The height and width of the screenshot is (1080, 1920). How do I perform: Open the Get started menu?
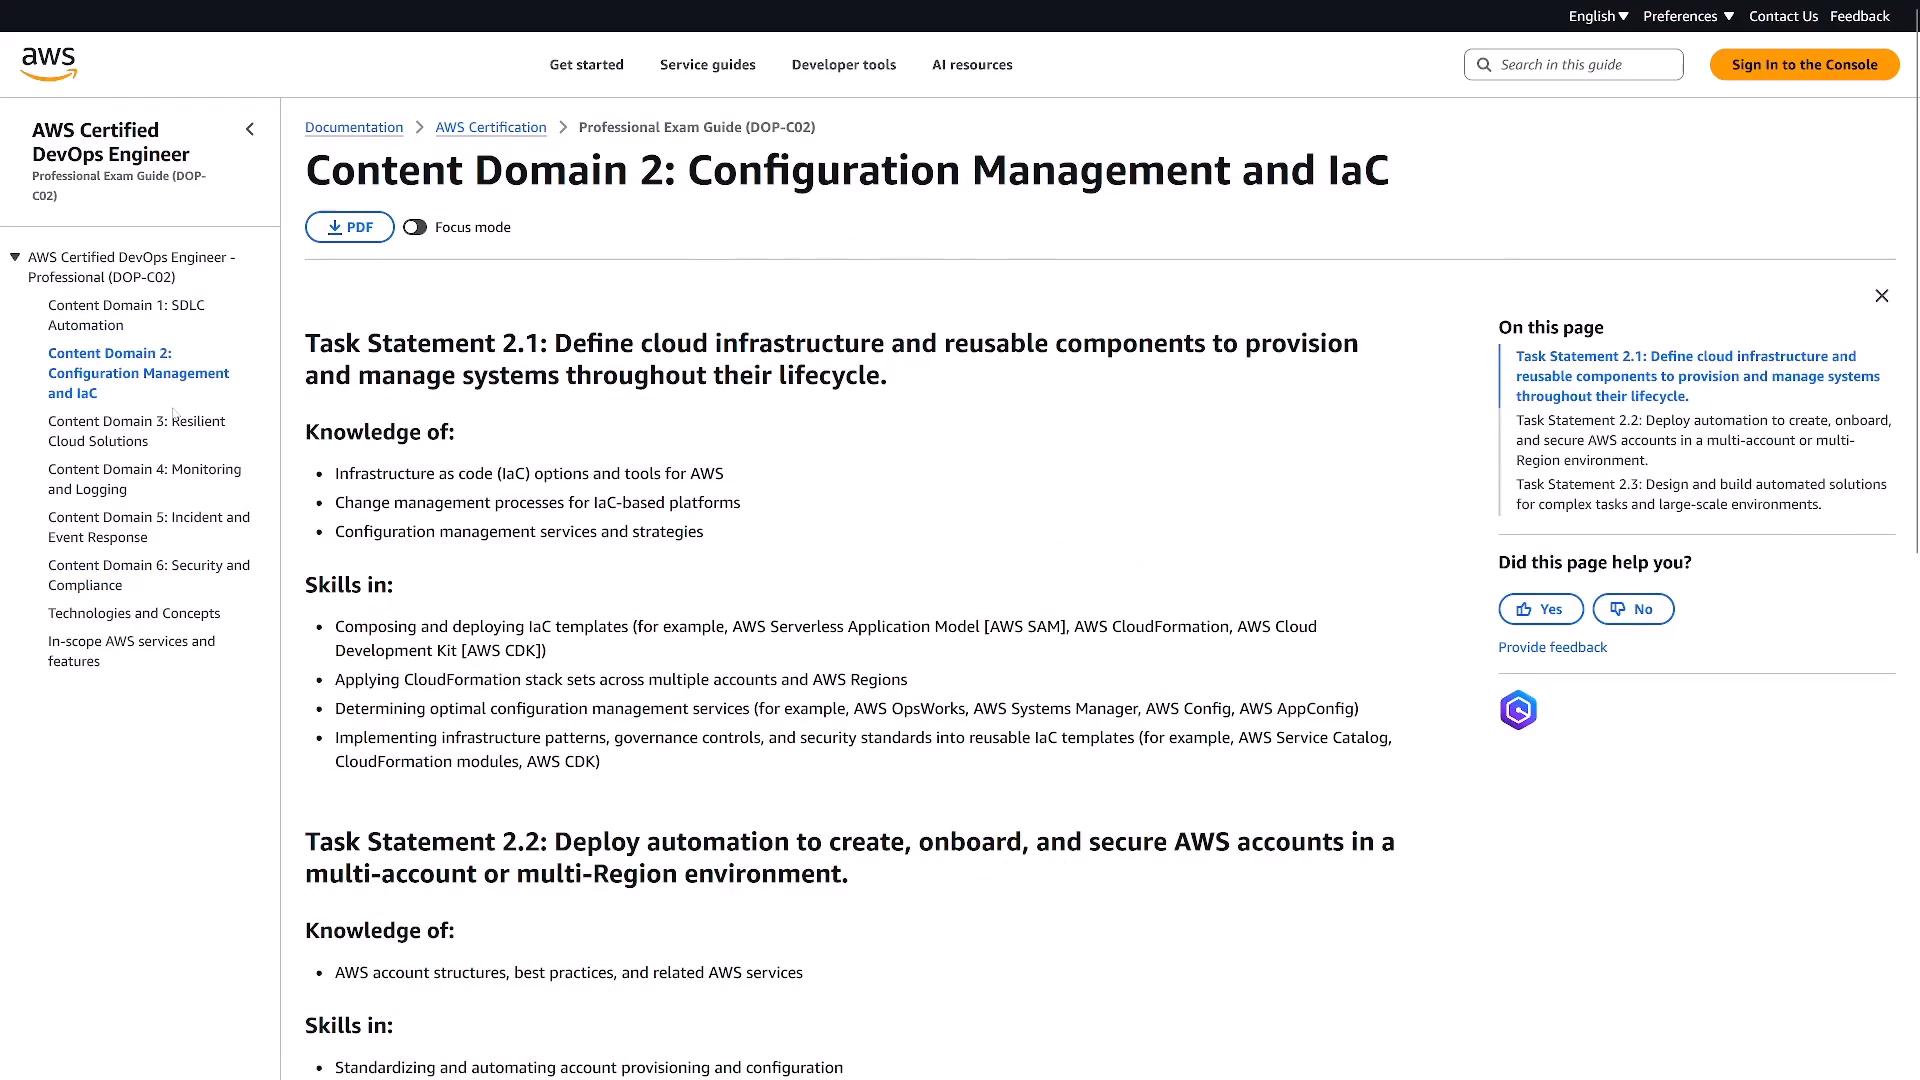point(586,64)
